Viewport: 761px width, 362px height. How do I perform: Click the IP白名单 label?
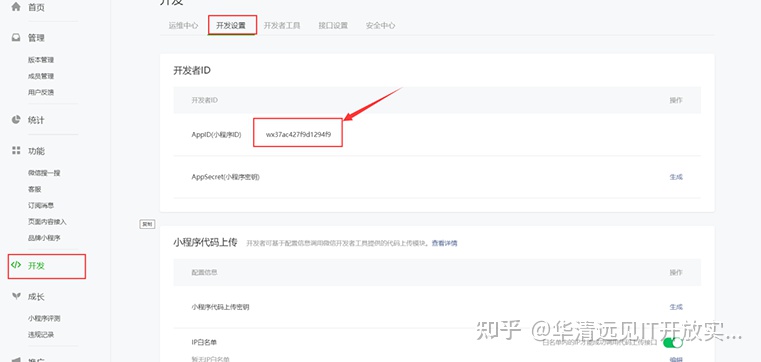coord(204,343)
